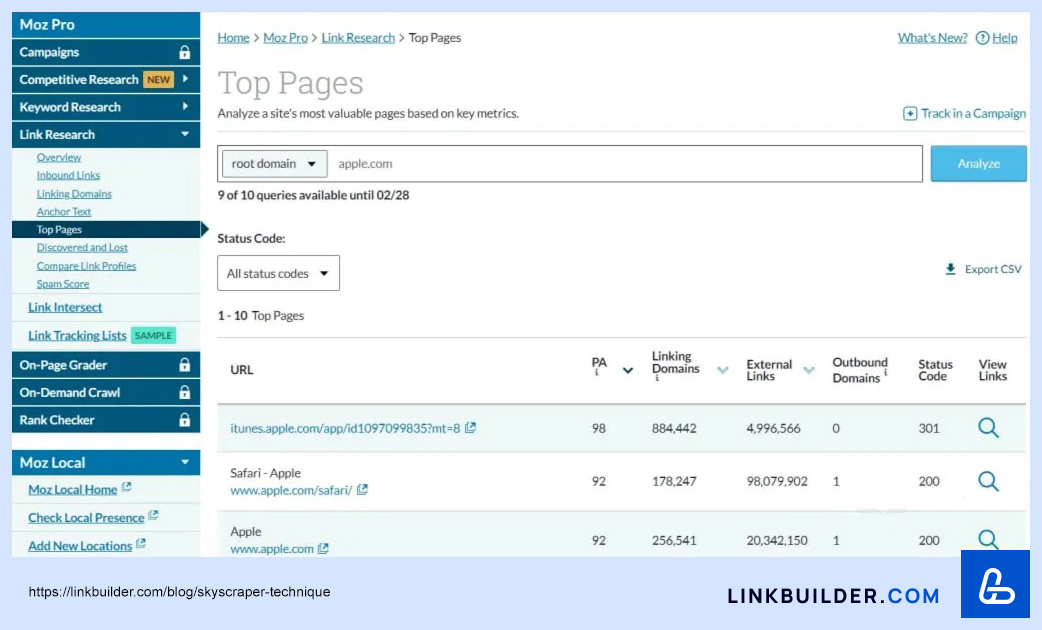Open Moz Local Home link
This screenshot has width=1042, height=630.
pyautogui.click(x=72, y=490)
